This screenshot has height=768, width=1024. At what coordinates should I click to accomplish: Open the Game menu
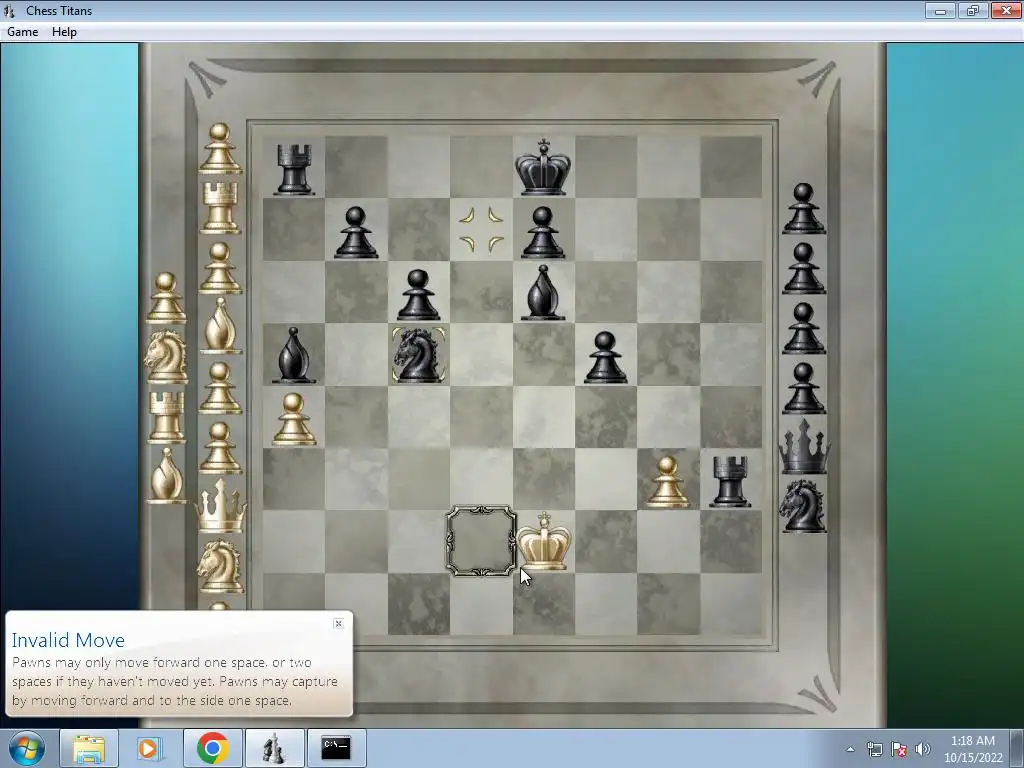pos(22,31)
